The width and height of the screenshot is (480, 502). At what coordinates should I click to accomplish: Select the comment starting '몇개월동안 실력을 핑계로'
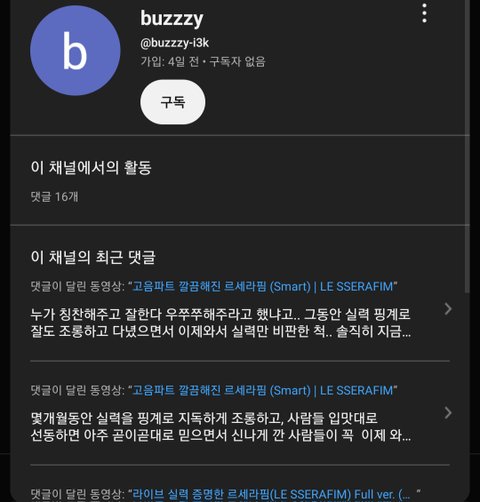point(220,427)
